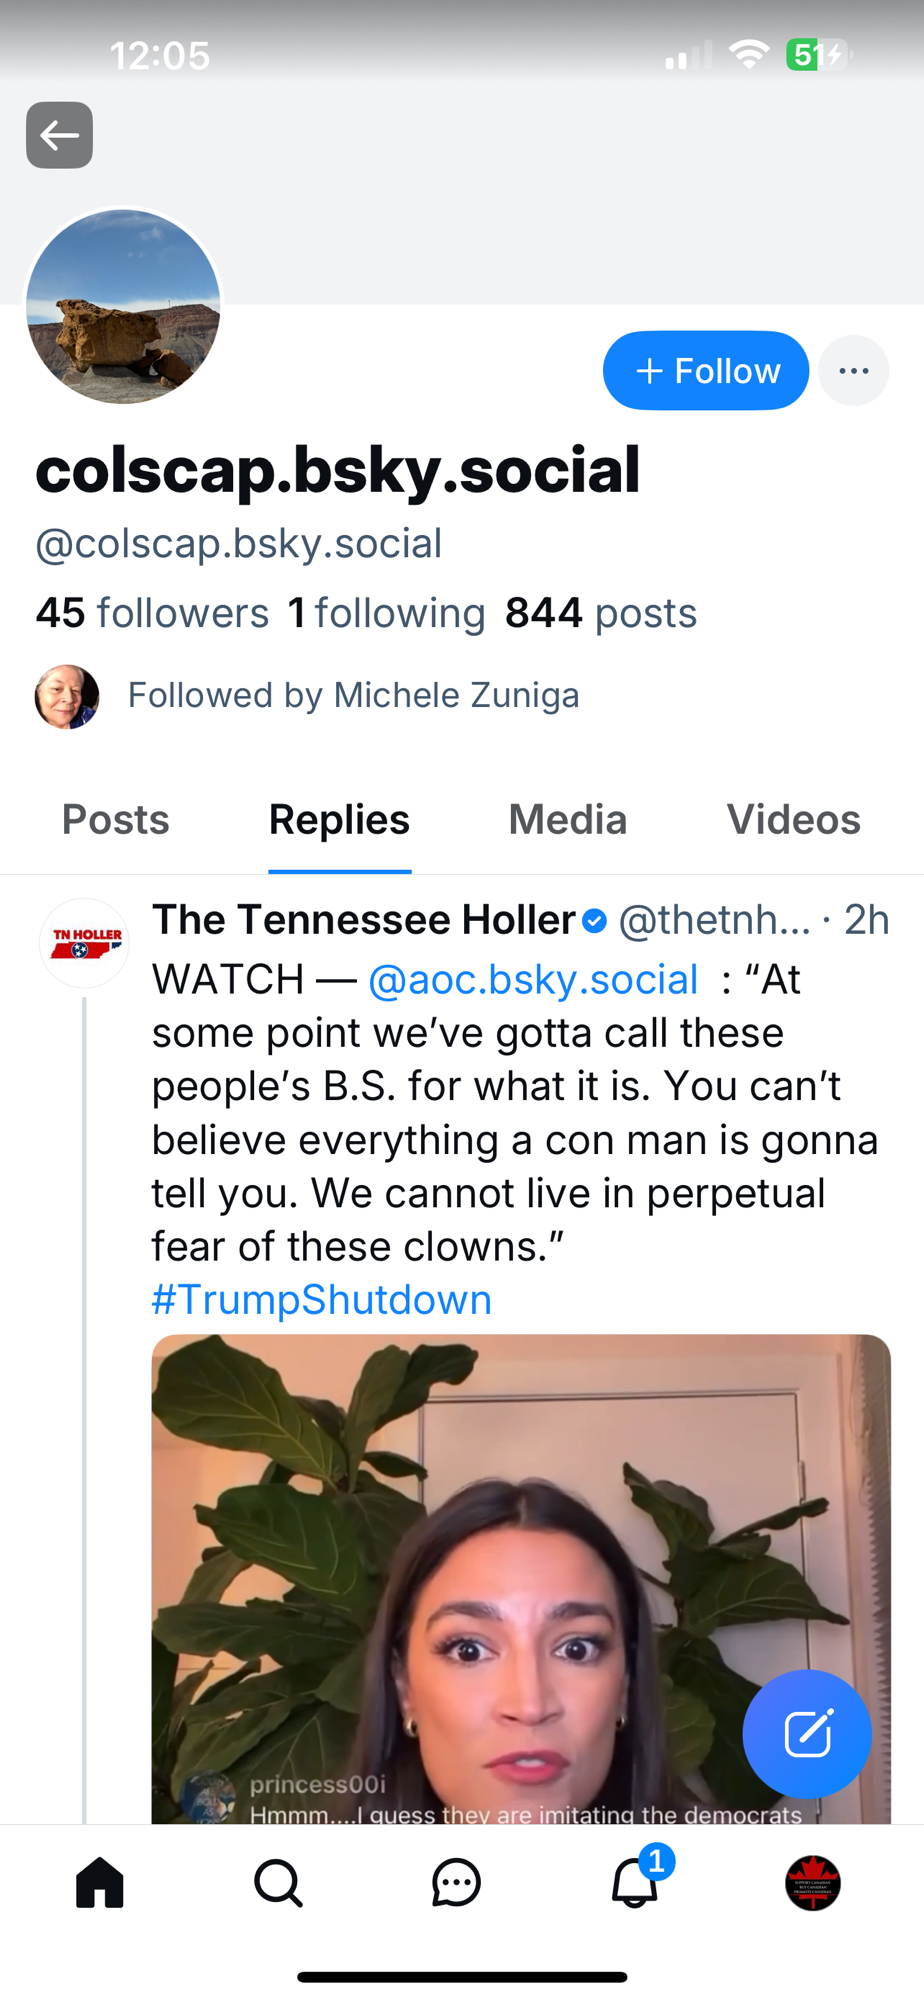Screen dimensions: 924x2000
Task: Tap the Search magnifier icon
Action: click(278, 1883)
